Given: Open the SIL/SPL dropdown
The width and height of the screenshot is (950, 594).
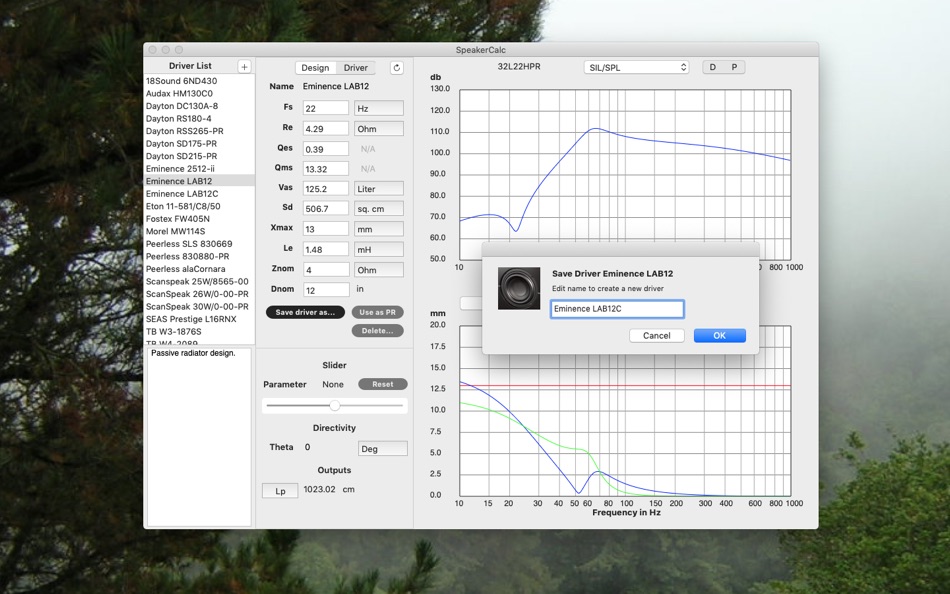Looking at the screenshot, I should (x=636, y=67).
